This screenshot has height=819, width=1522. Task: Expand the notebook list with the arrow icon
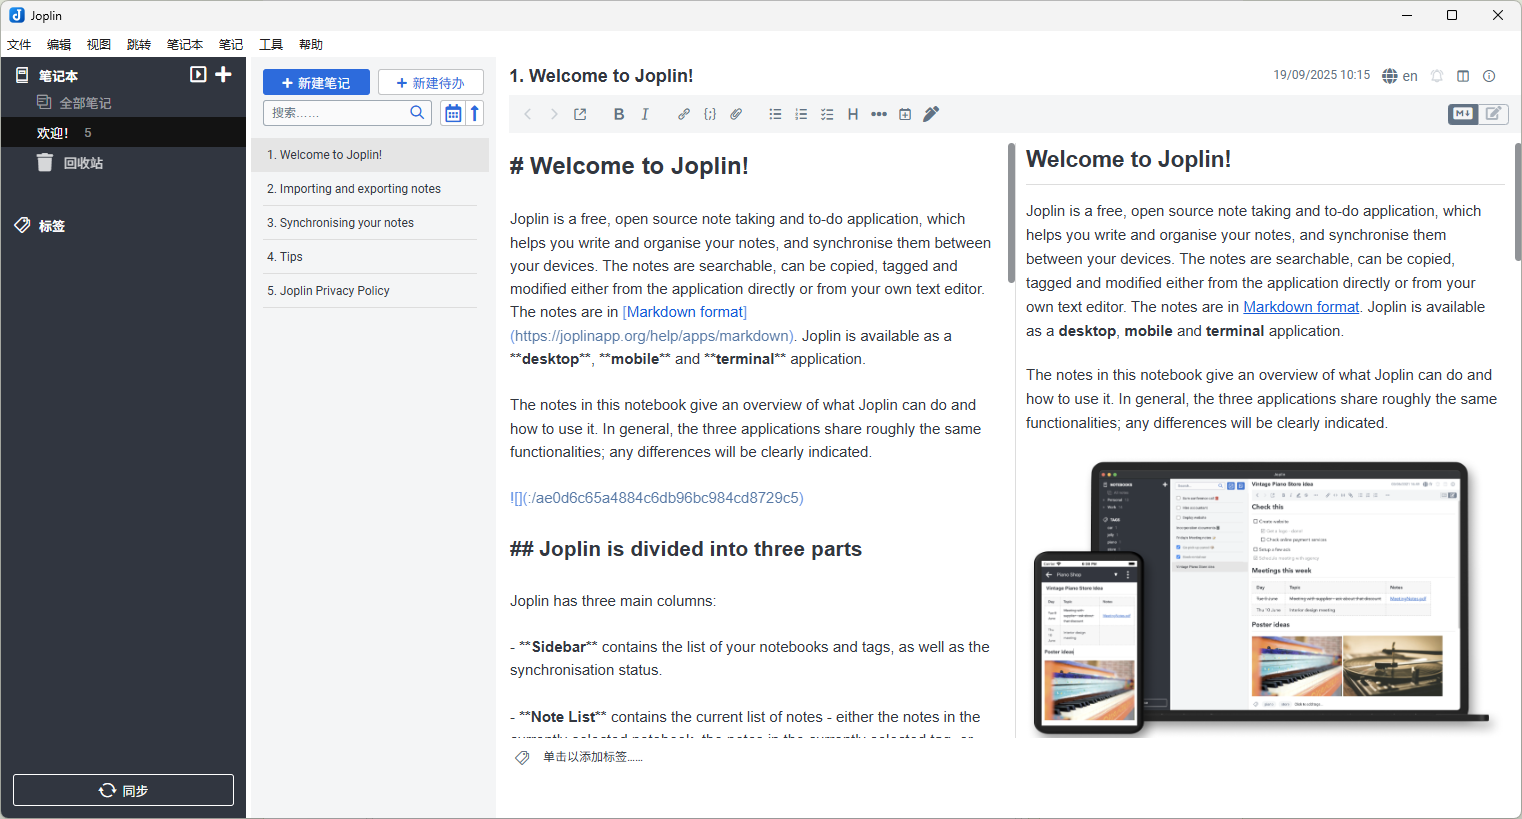pos(197,74)
